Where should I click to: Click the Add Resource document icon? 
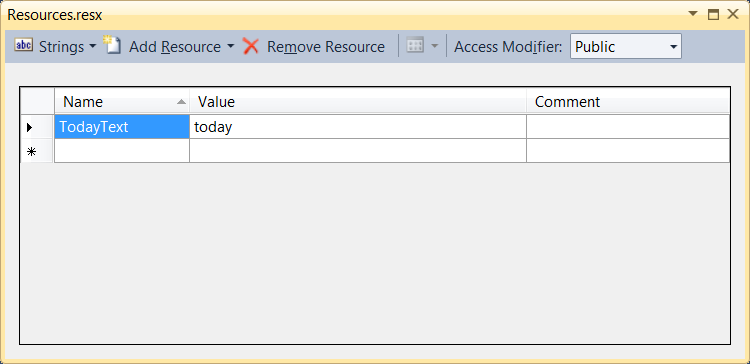pos(111,45)
